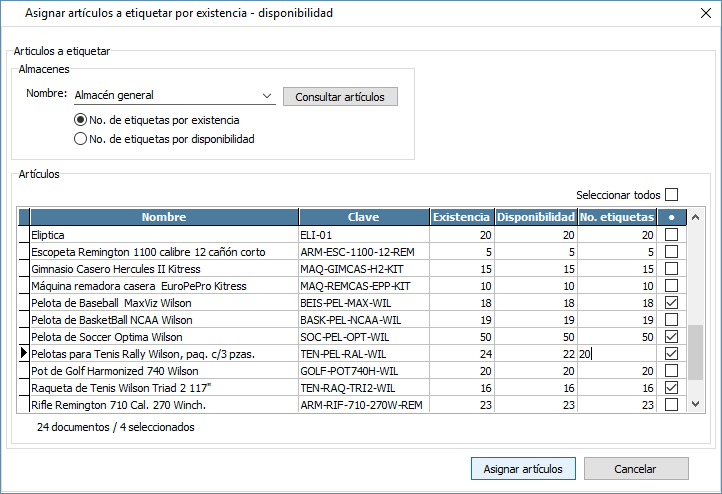Click the Consultar artículos button
This screenshot has width=722, height=494.
(340, 96)
